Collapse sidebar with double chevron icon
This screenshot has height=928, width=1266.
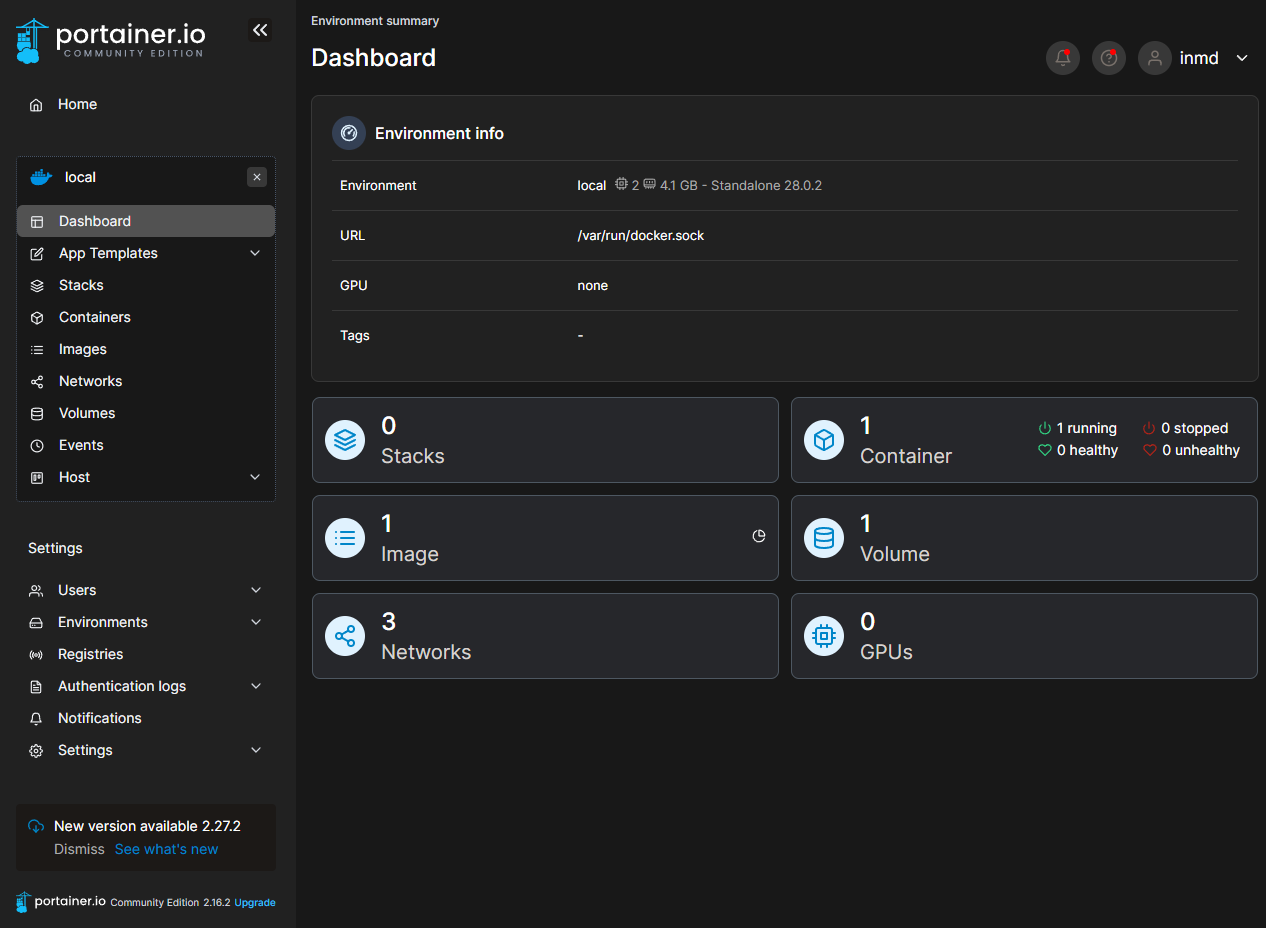pyautogui.click(x=260, y=31)
